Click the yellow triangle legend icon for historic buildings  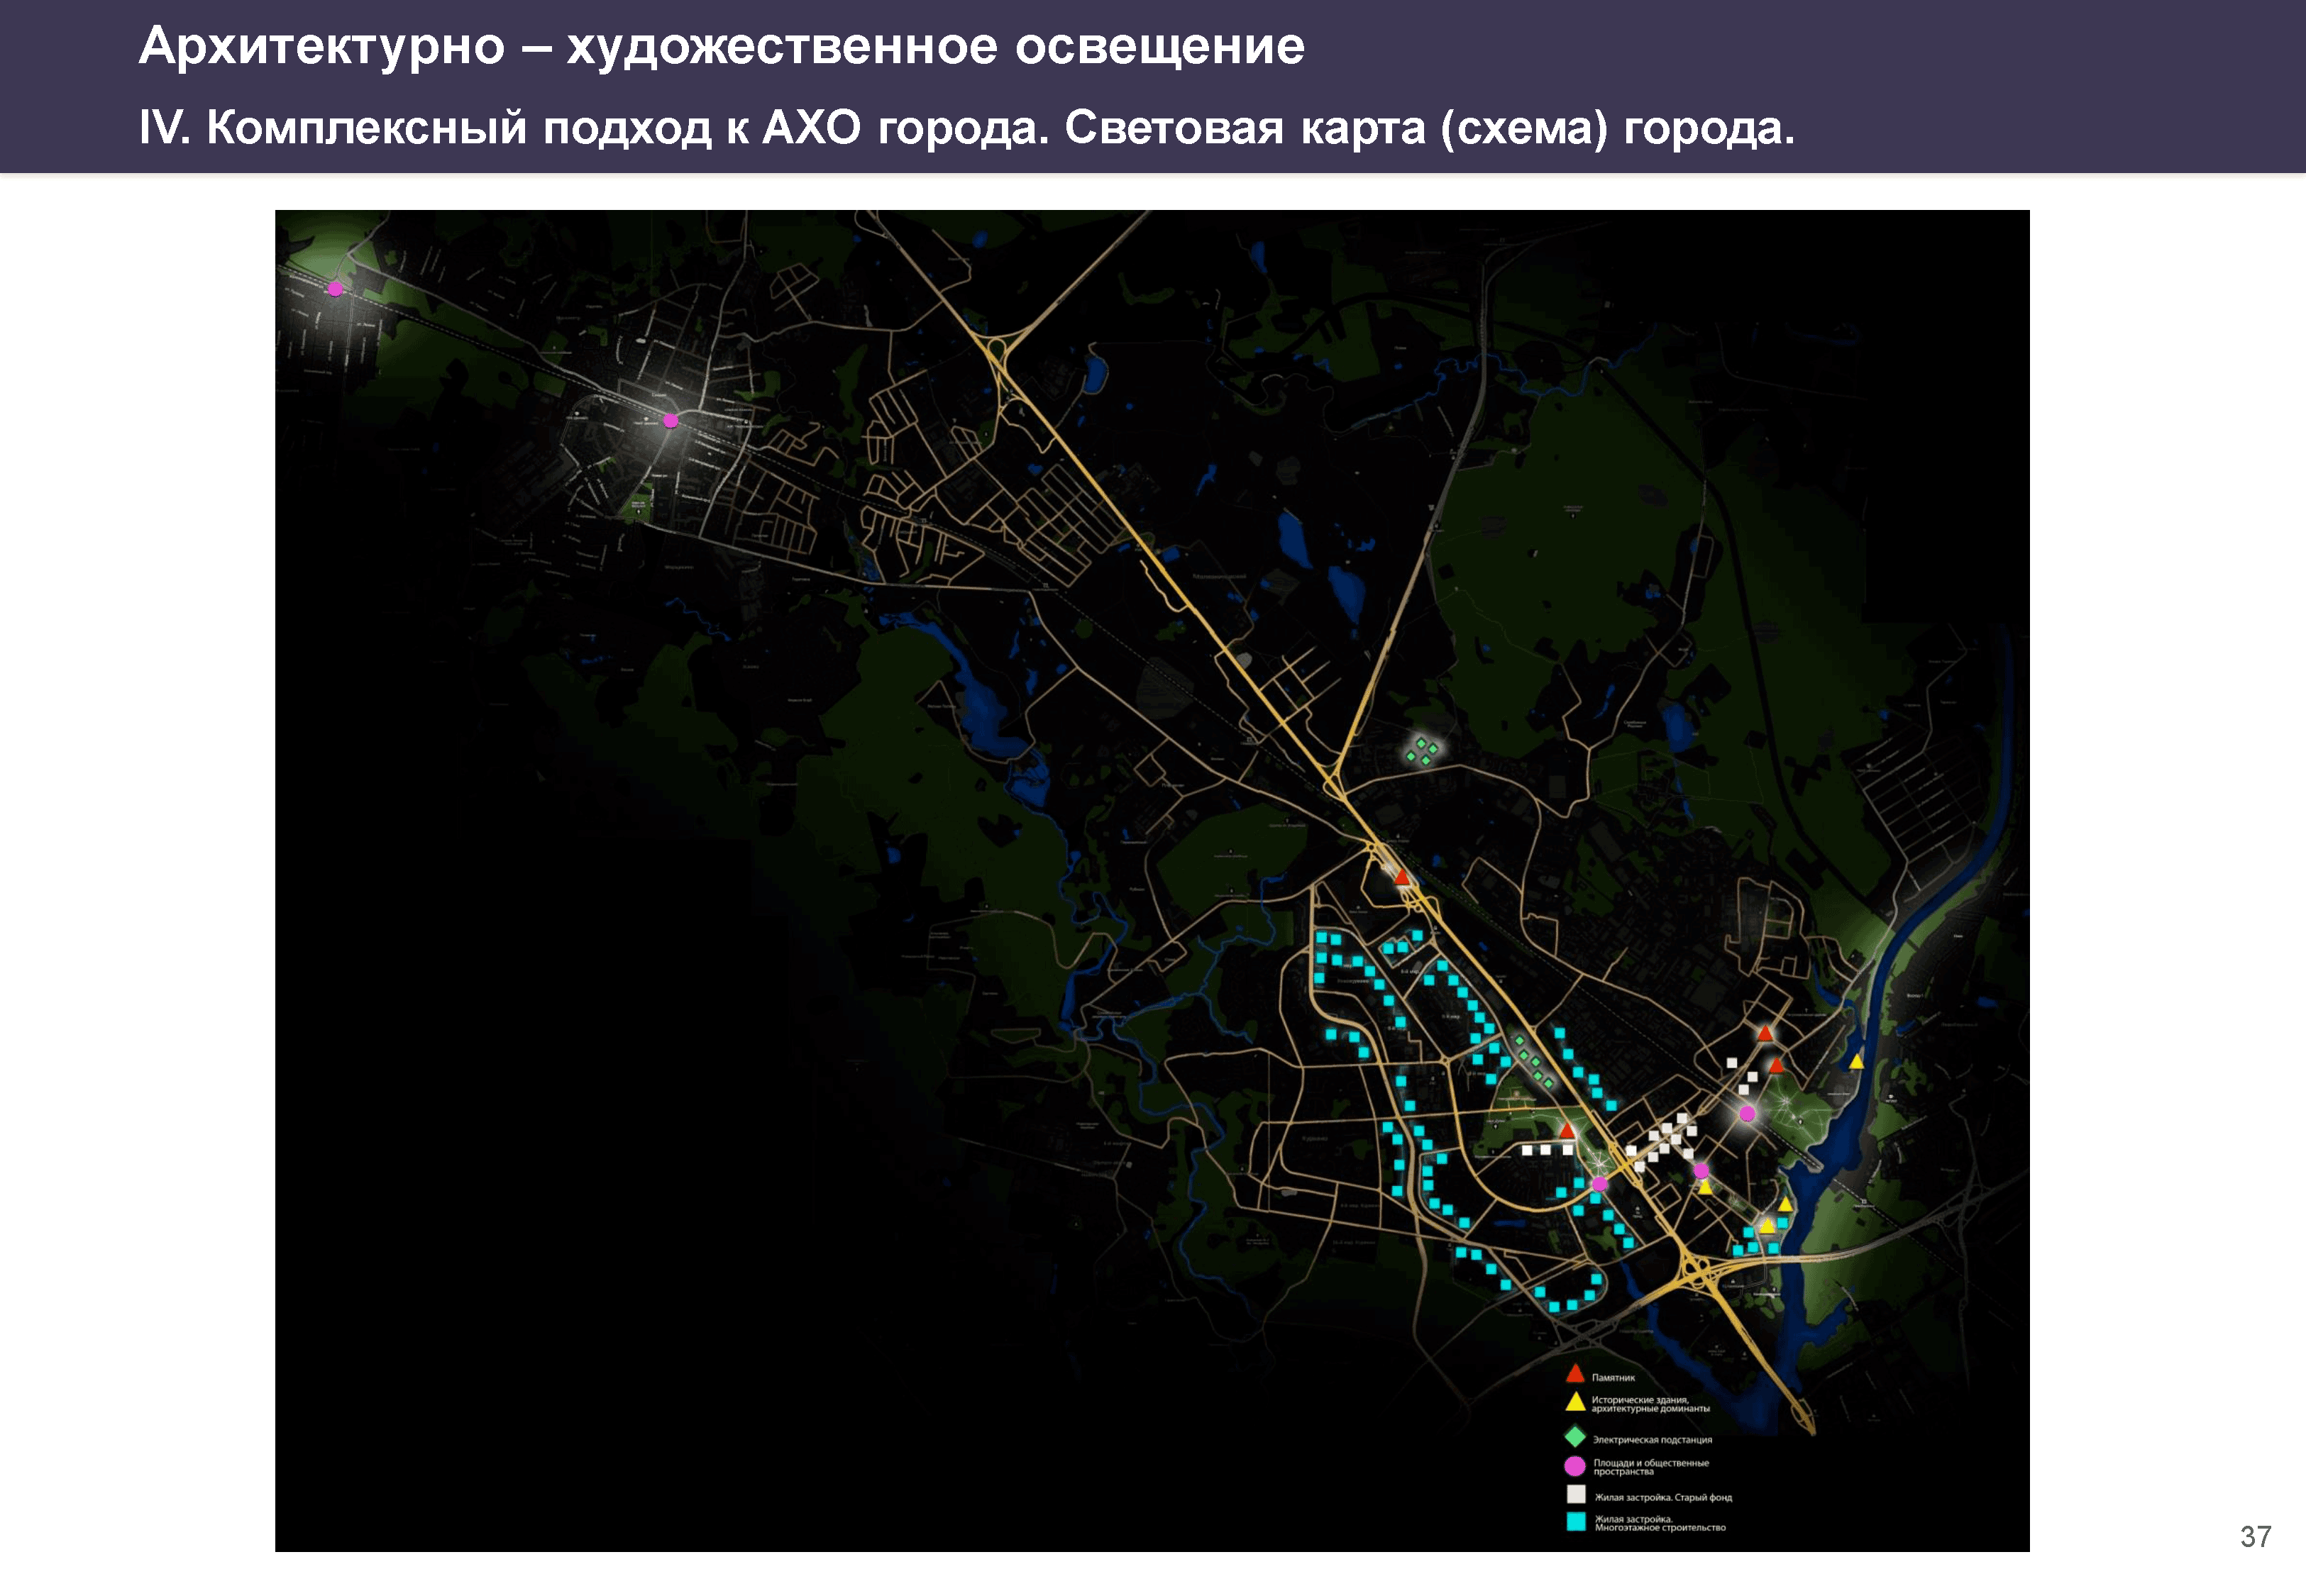pos(1575,1402)
